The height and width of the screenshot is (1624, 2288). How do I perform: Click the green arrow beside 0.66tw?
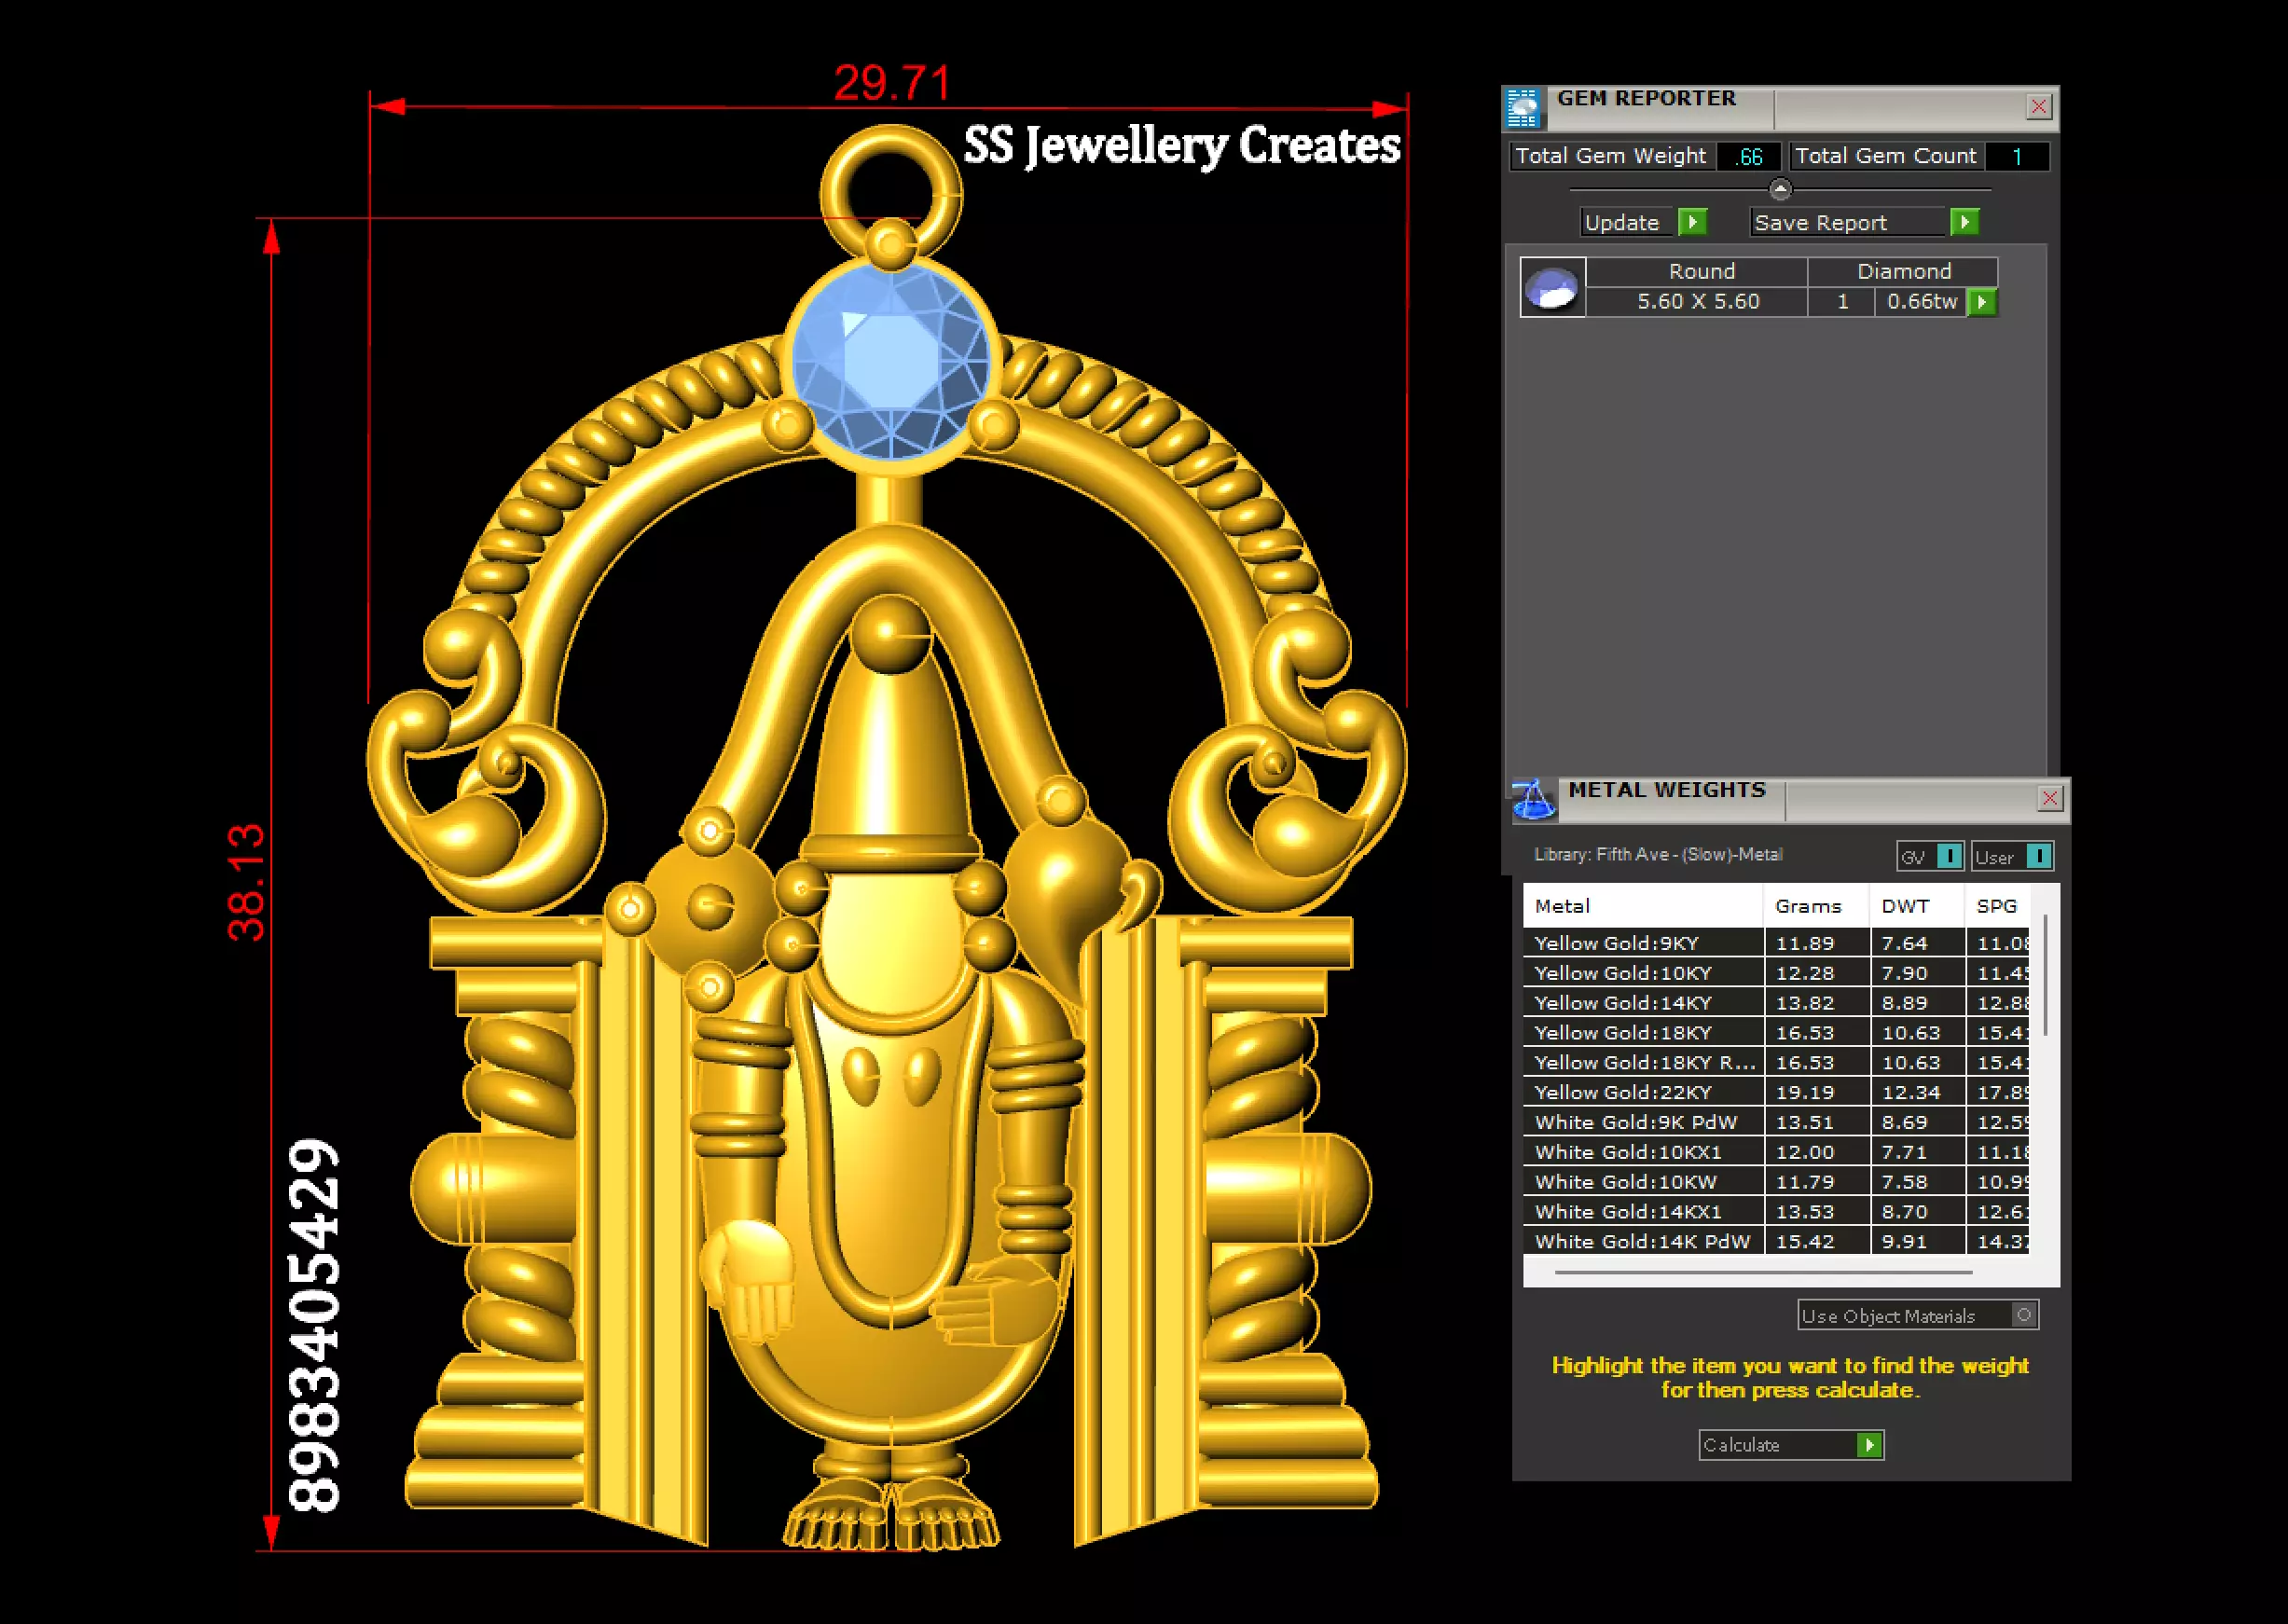(1982, 302)
